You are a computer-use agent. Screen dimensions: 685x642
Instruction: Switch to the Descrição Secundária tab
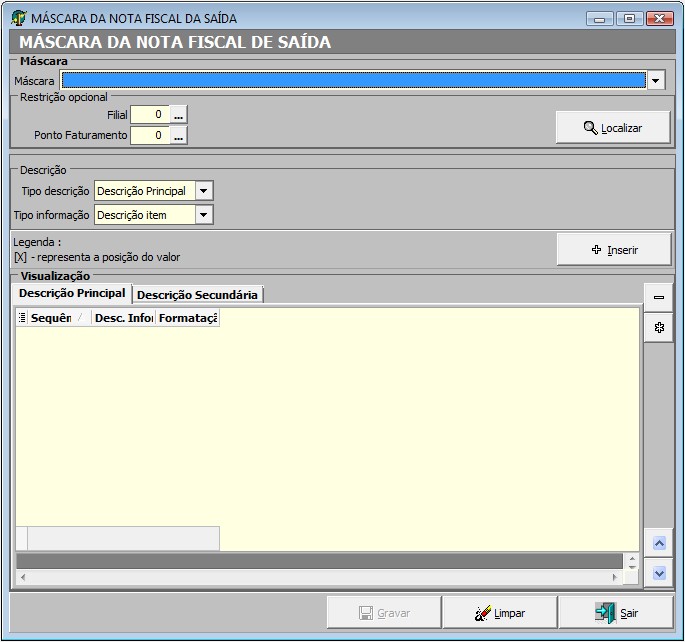point(197,294)
